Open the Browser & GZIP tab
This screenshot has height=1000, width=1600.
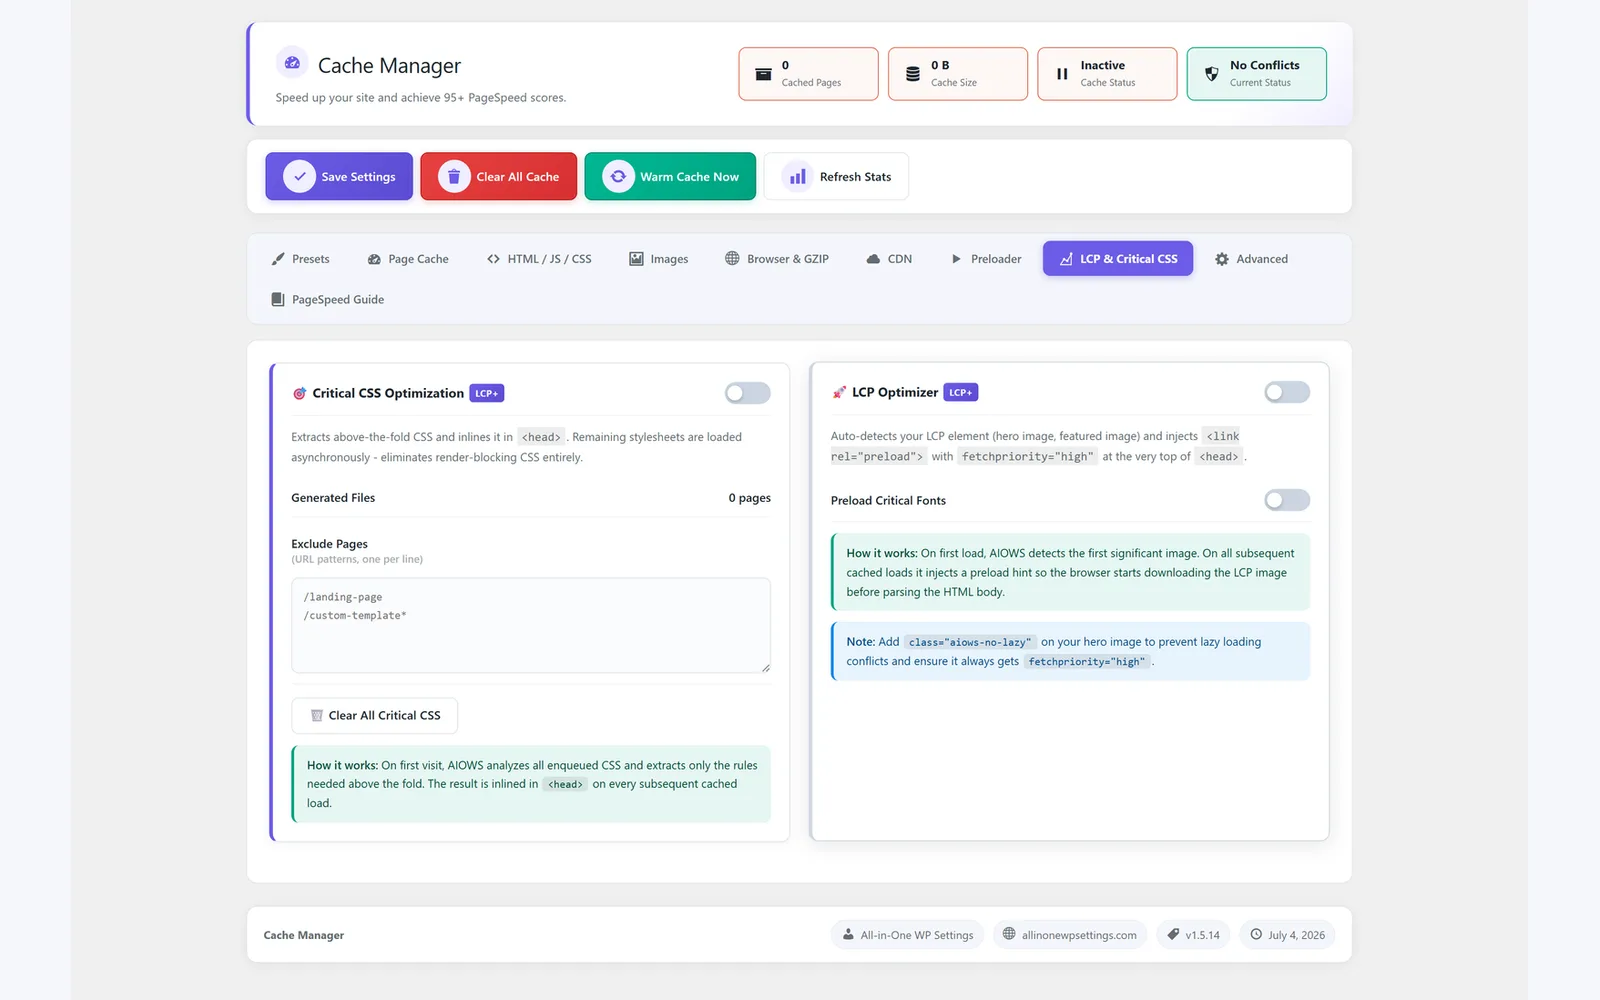[777, 259]
